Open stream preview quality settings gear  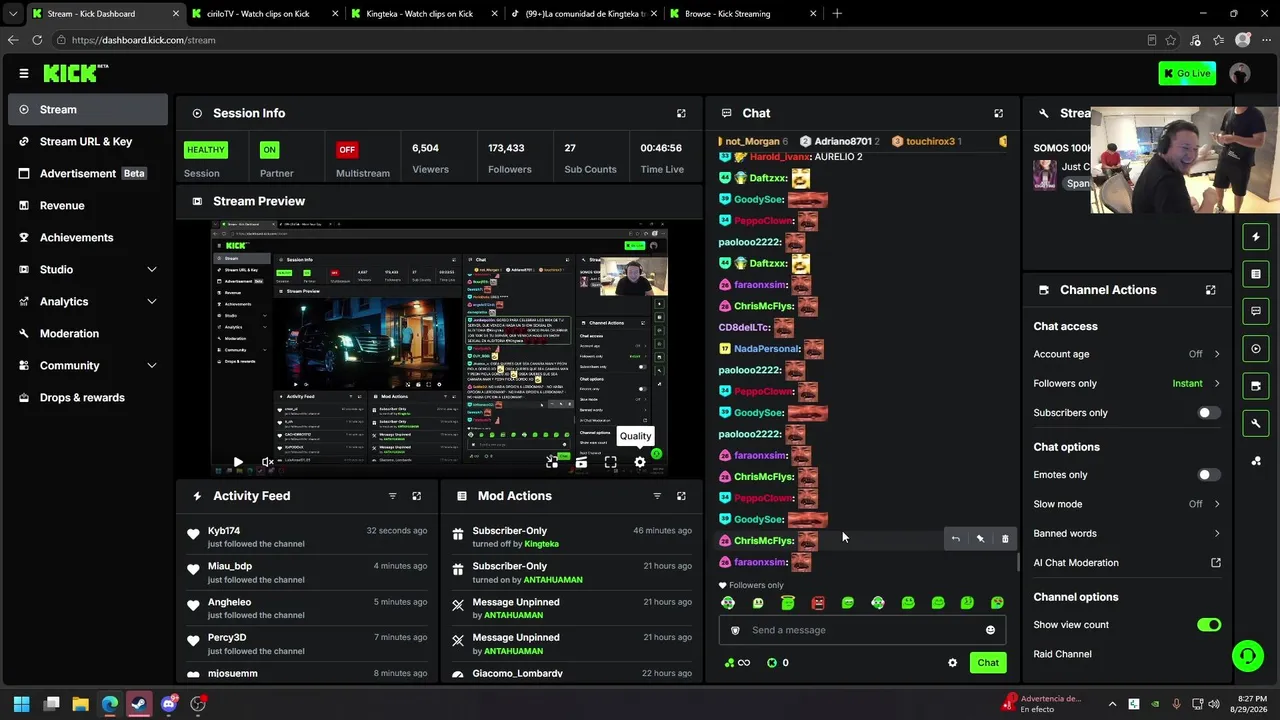pos(640,462)
